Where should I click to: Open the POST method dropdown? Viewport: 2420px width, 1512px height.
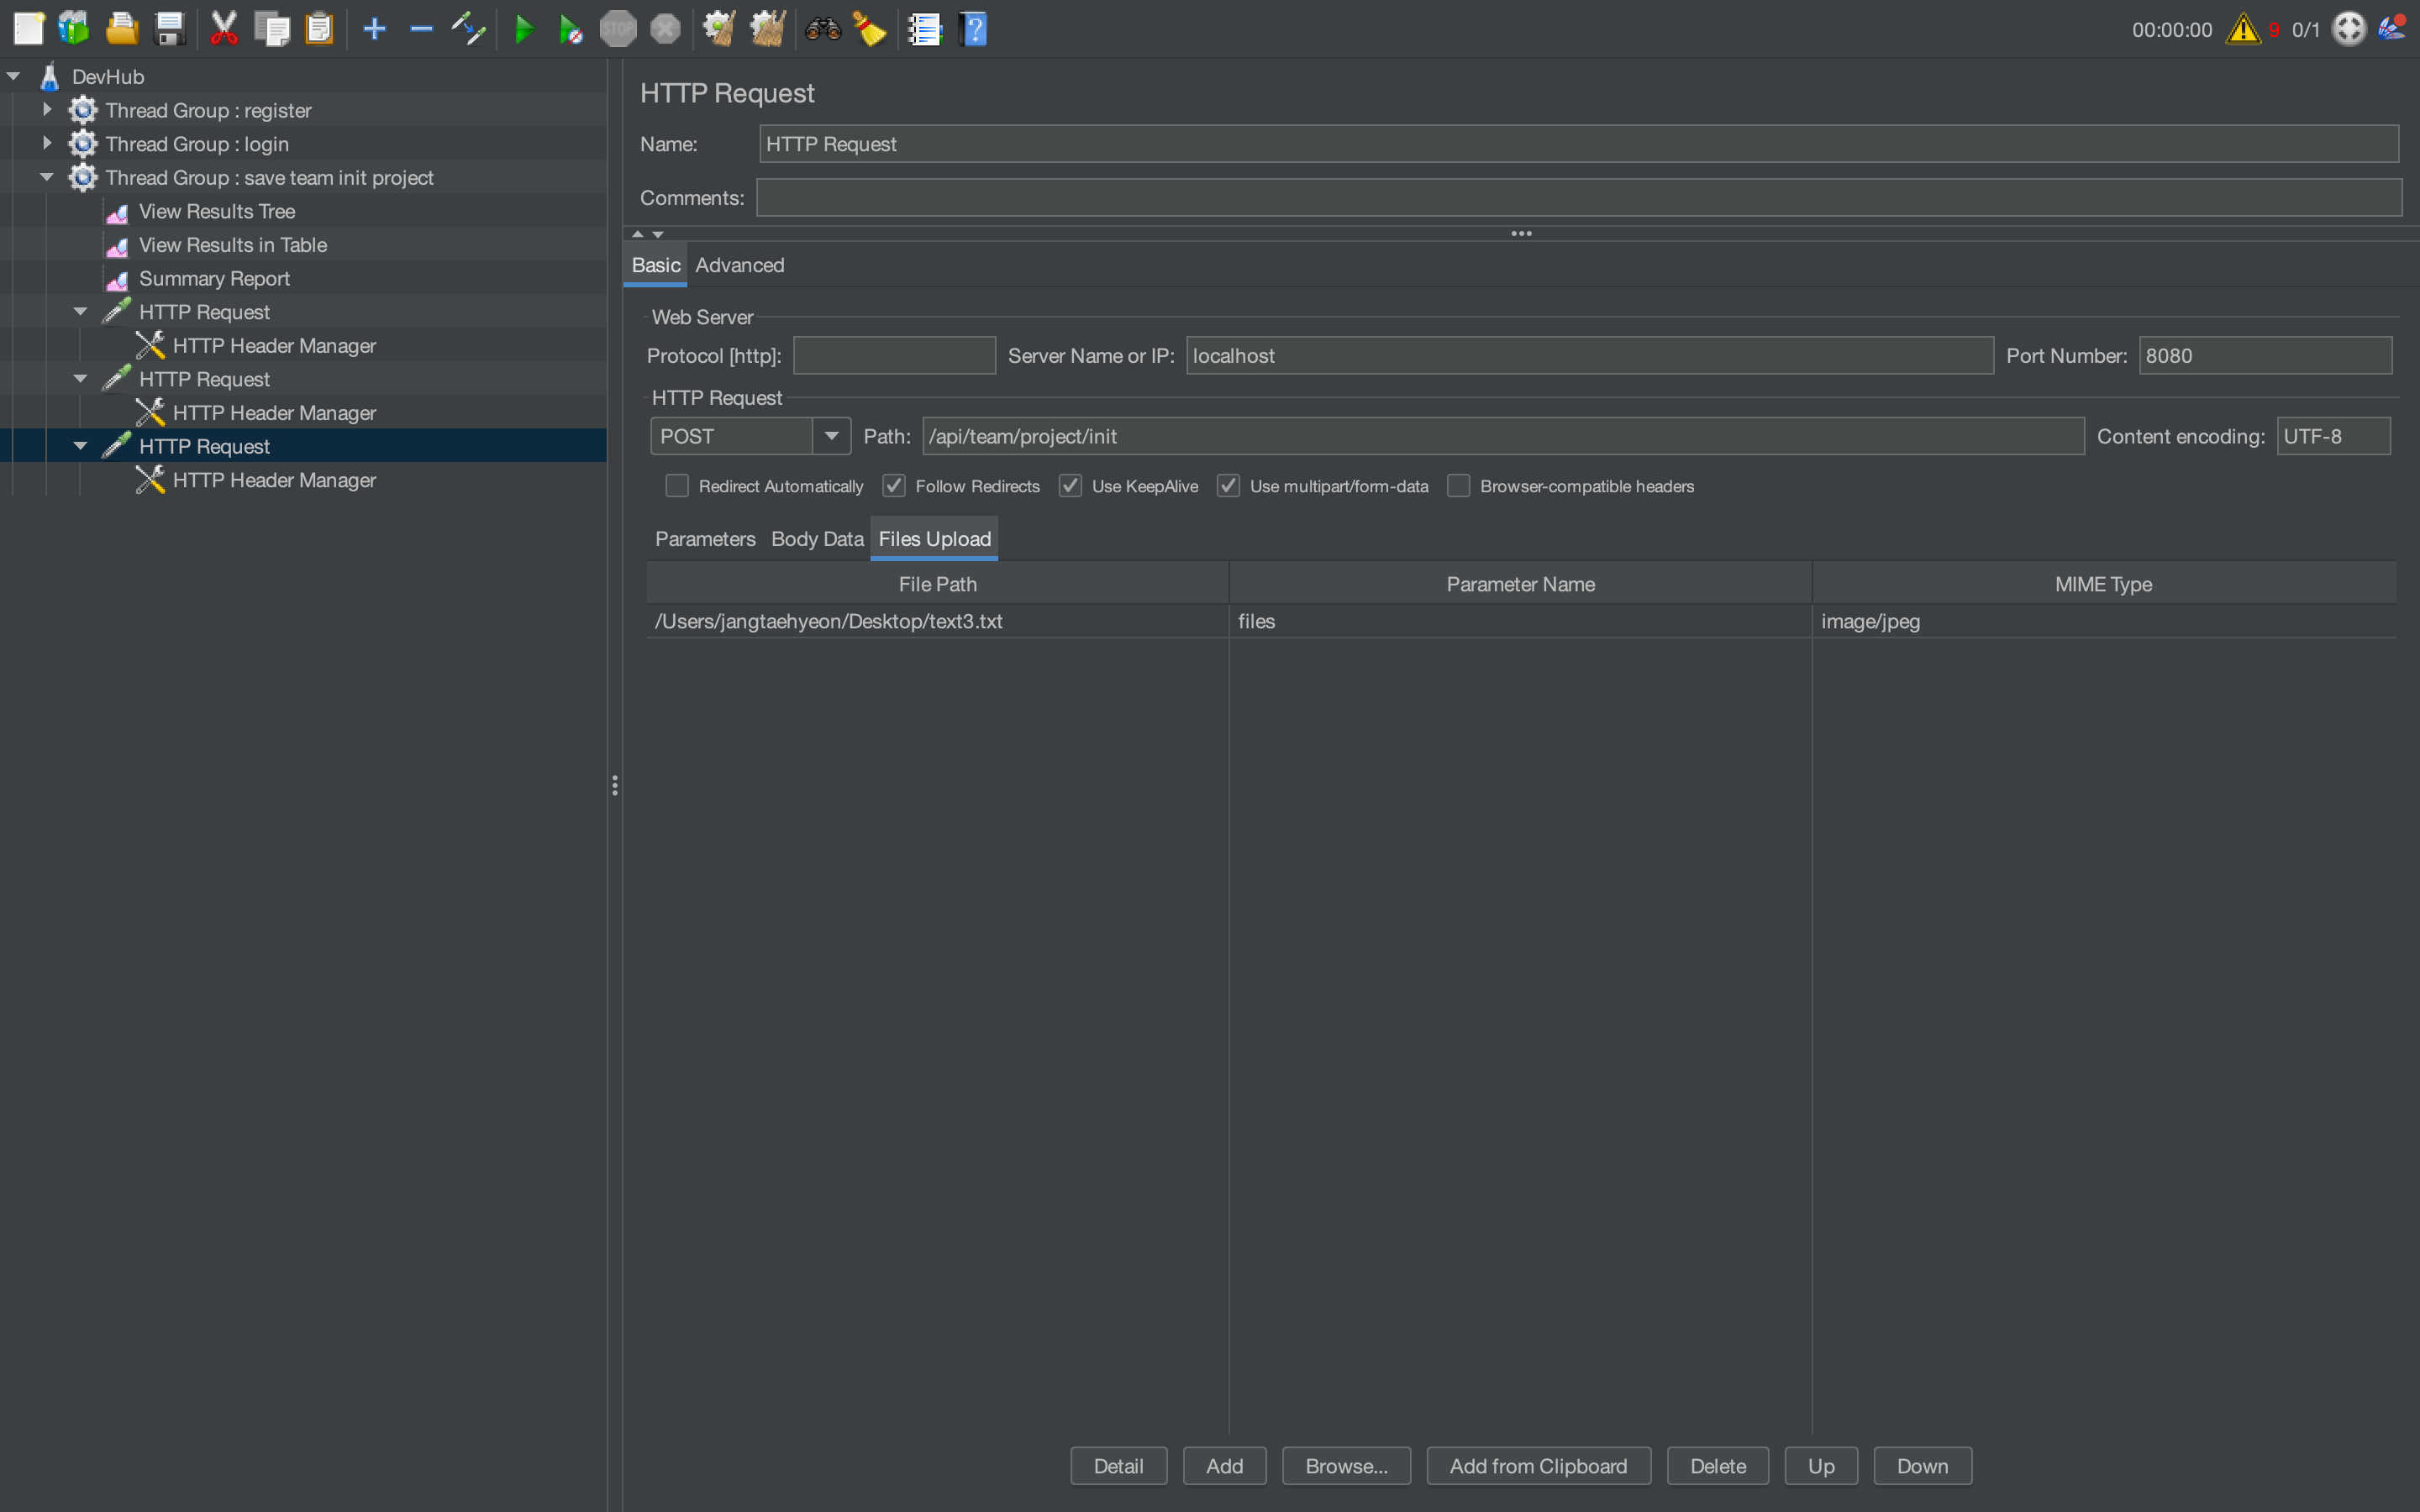[x=831, y=436]
